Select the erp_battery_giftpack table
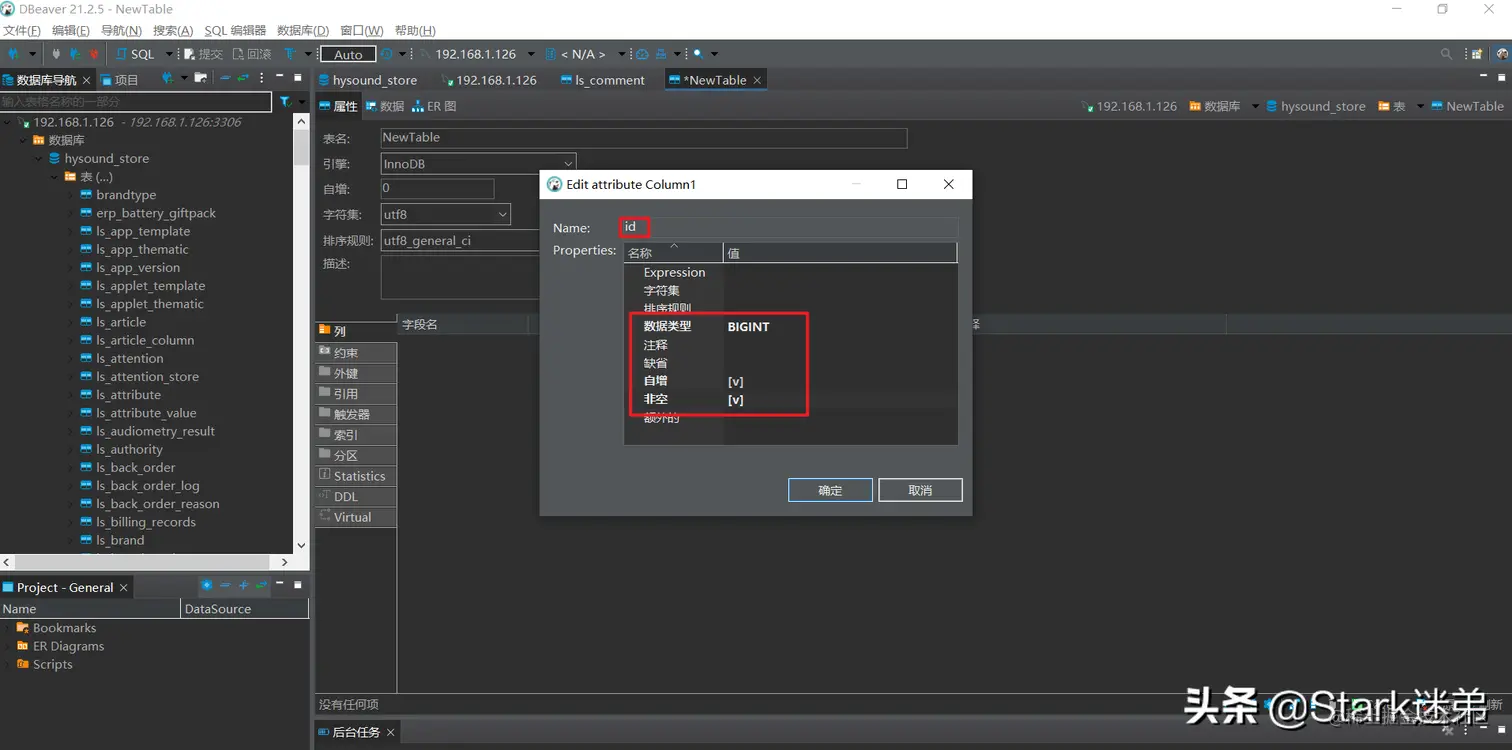Viewport: 1512px width, 750px height. [156, 213]
